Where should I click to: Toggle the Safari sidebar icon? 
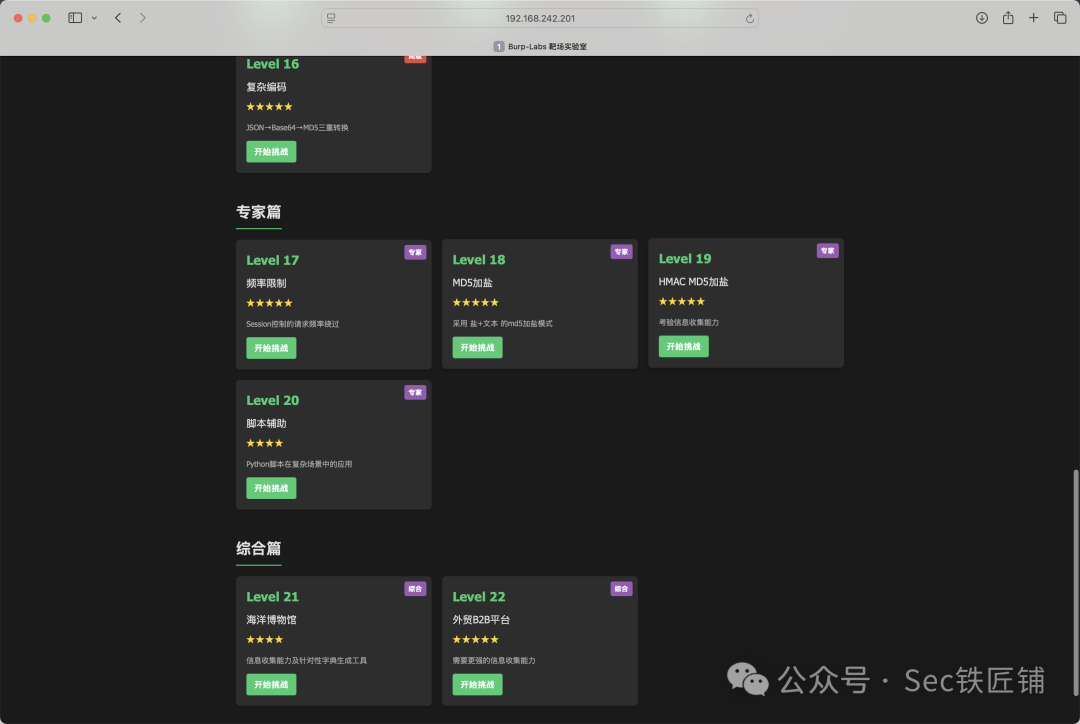[x=73, y=17]
